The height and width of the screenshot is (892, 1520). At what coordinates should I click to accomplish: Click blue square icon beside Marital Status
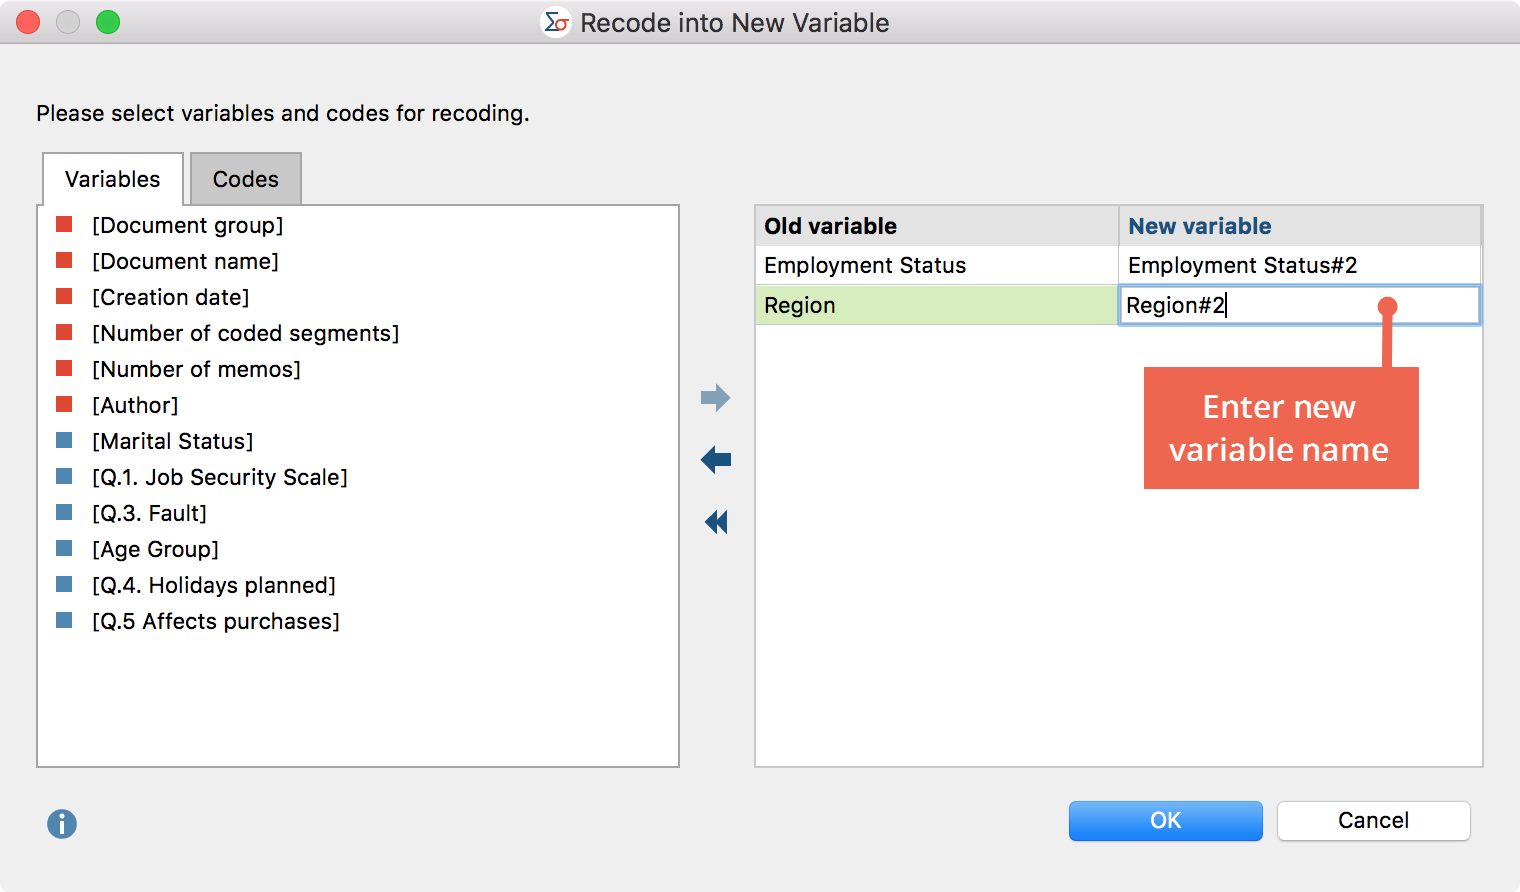coord(64,440)
